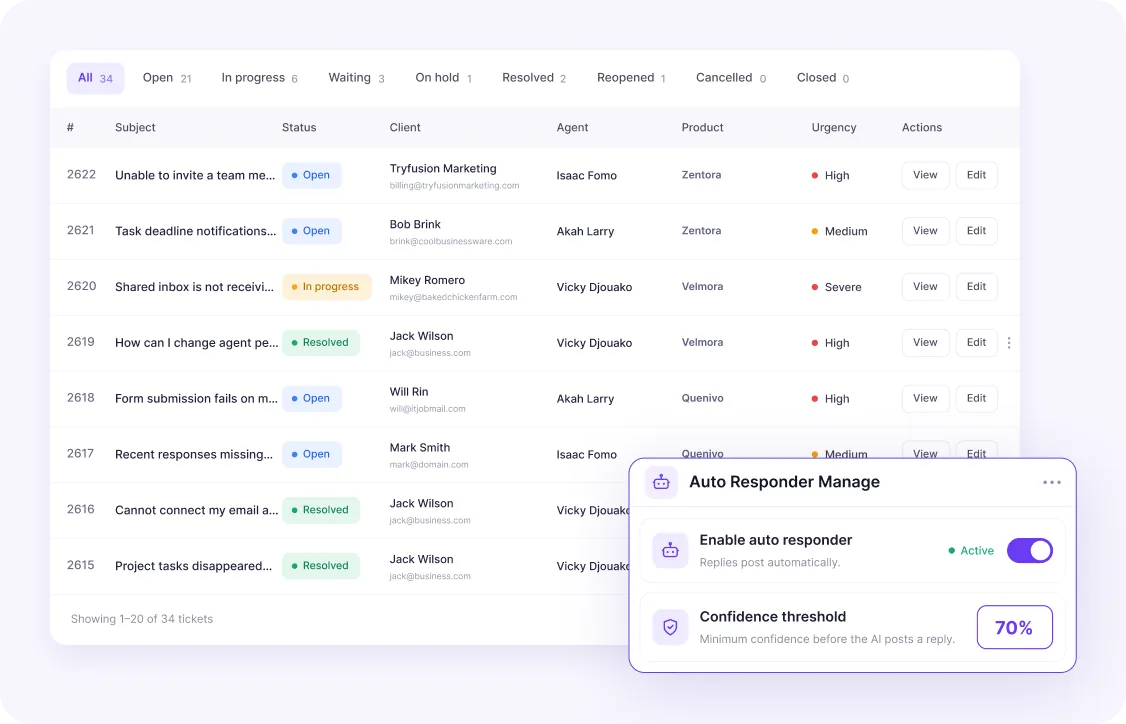The height and width of the screenshot is (724, 1126).
Task: Click the shield icon beside Confidence threshold
Action: (670, 627)
